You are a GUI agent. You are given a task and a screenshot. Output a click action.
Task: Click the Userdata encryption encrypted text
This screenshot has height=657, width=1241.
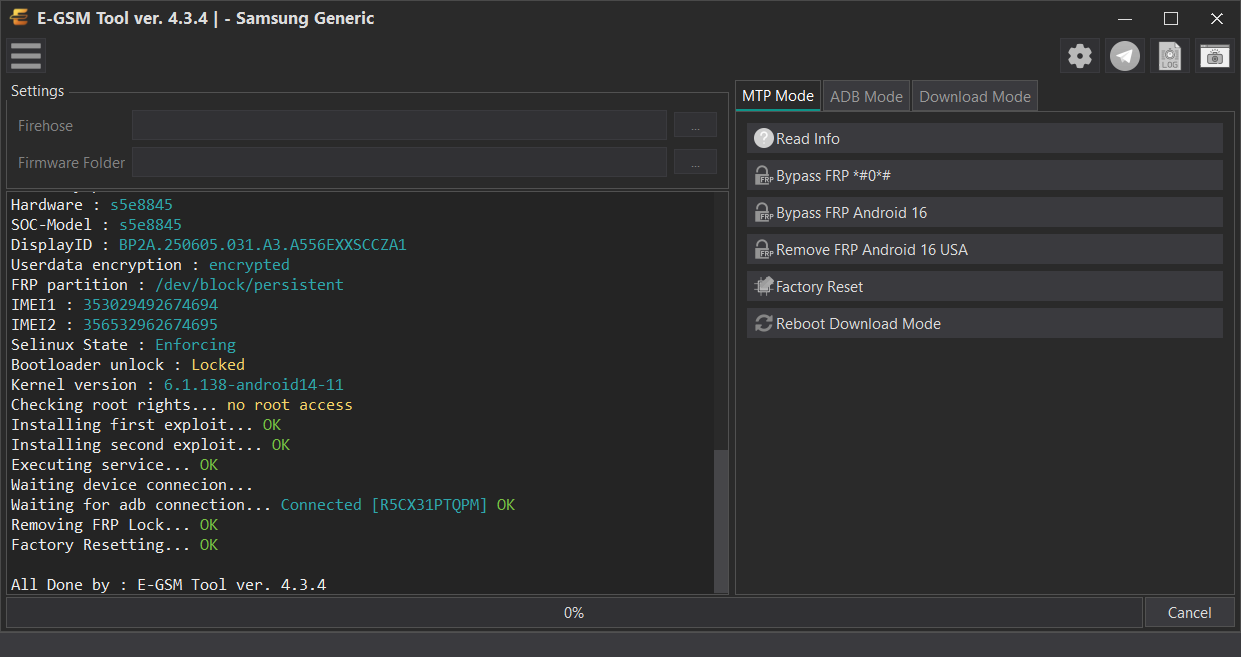pos(249,264)
